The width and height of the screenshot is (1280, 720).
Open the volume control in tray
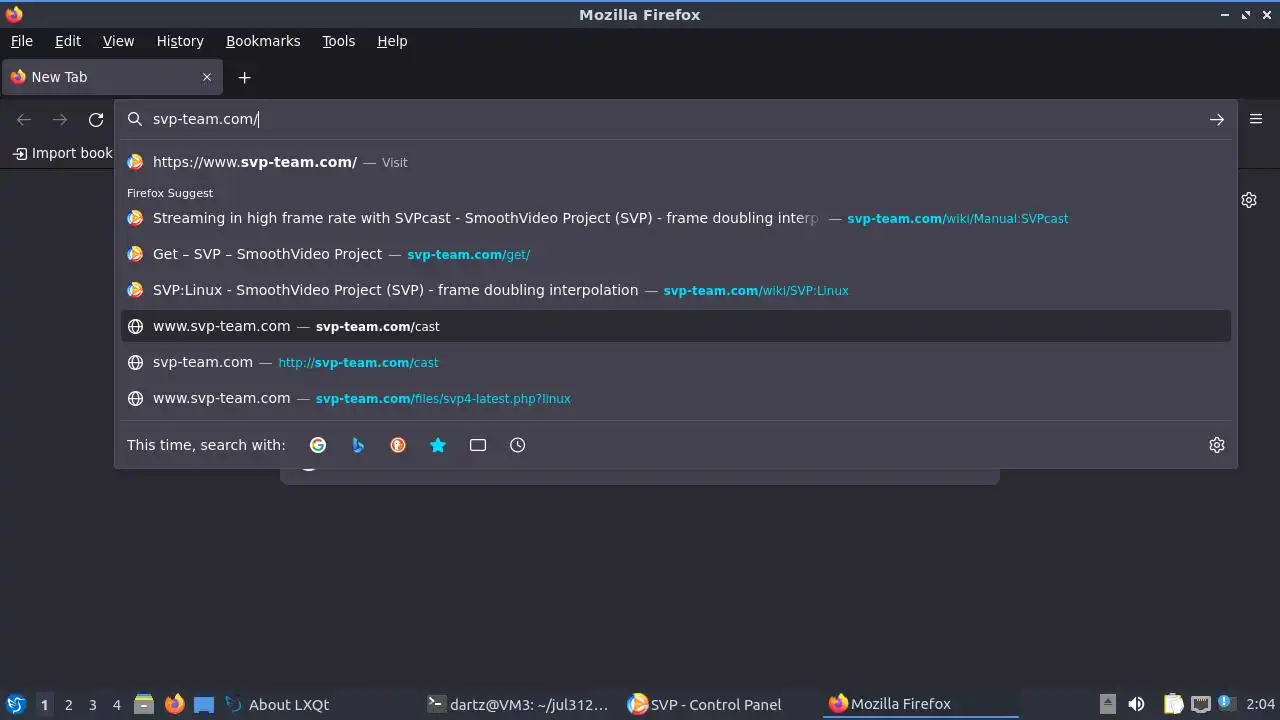point(1136,704)
